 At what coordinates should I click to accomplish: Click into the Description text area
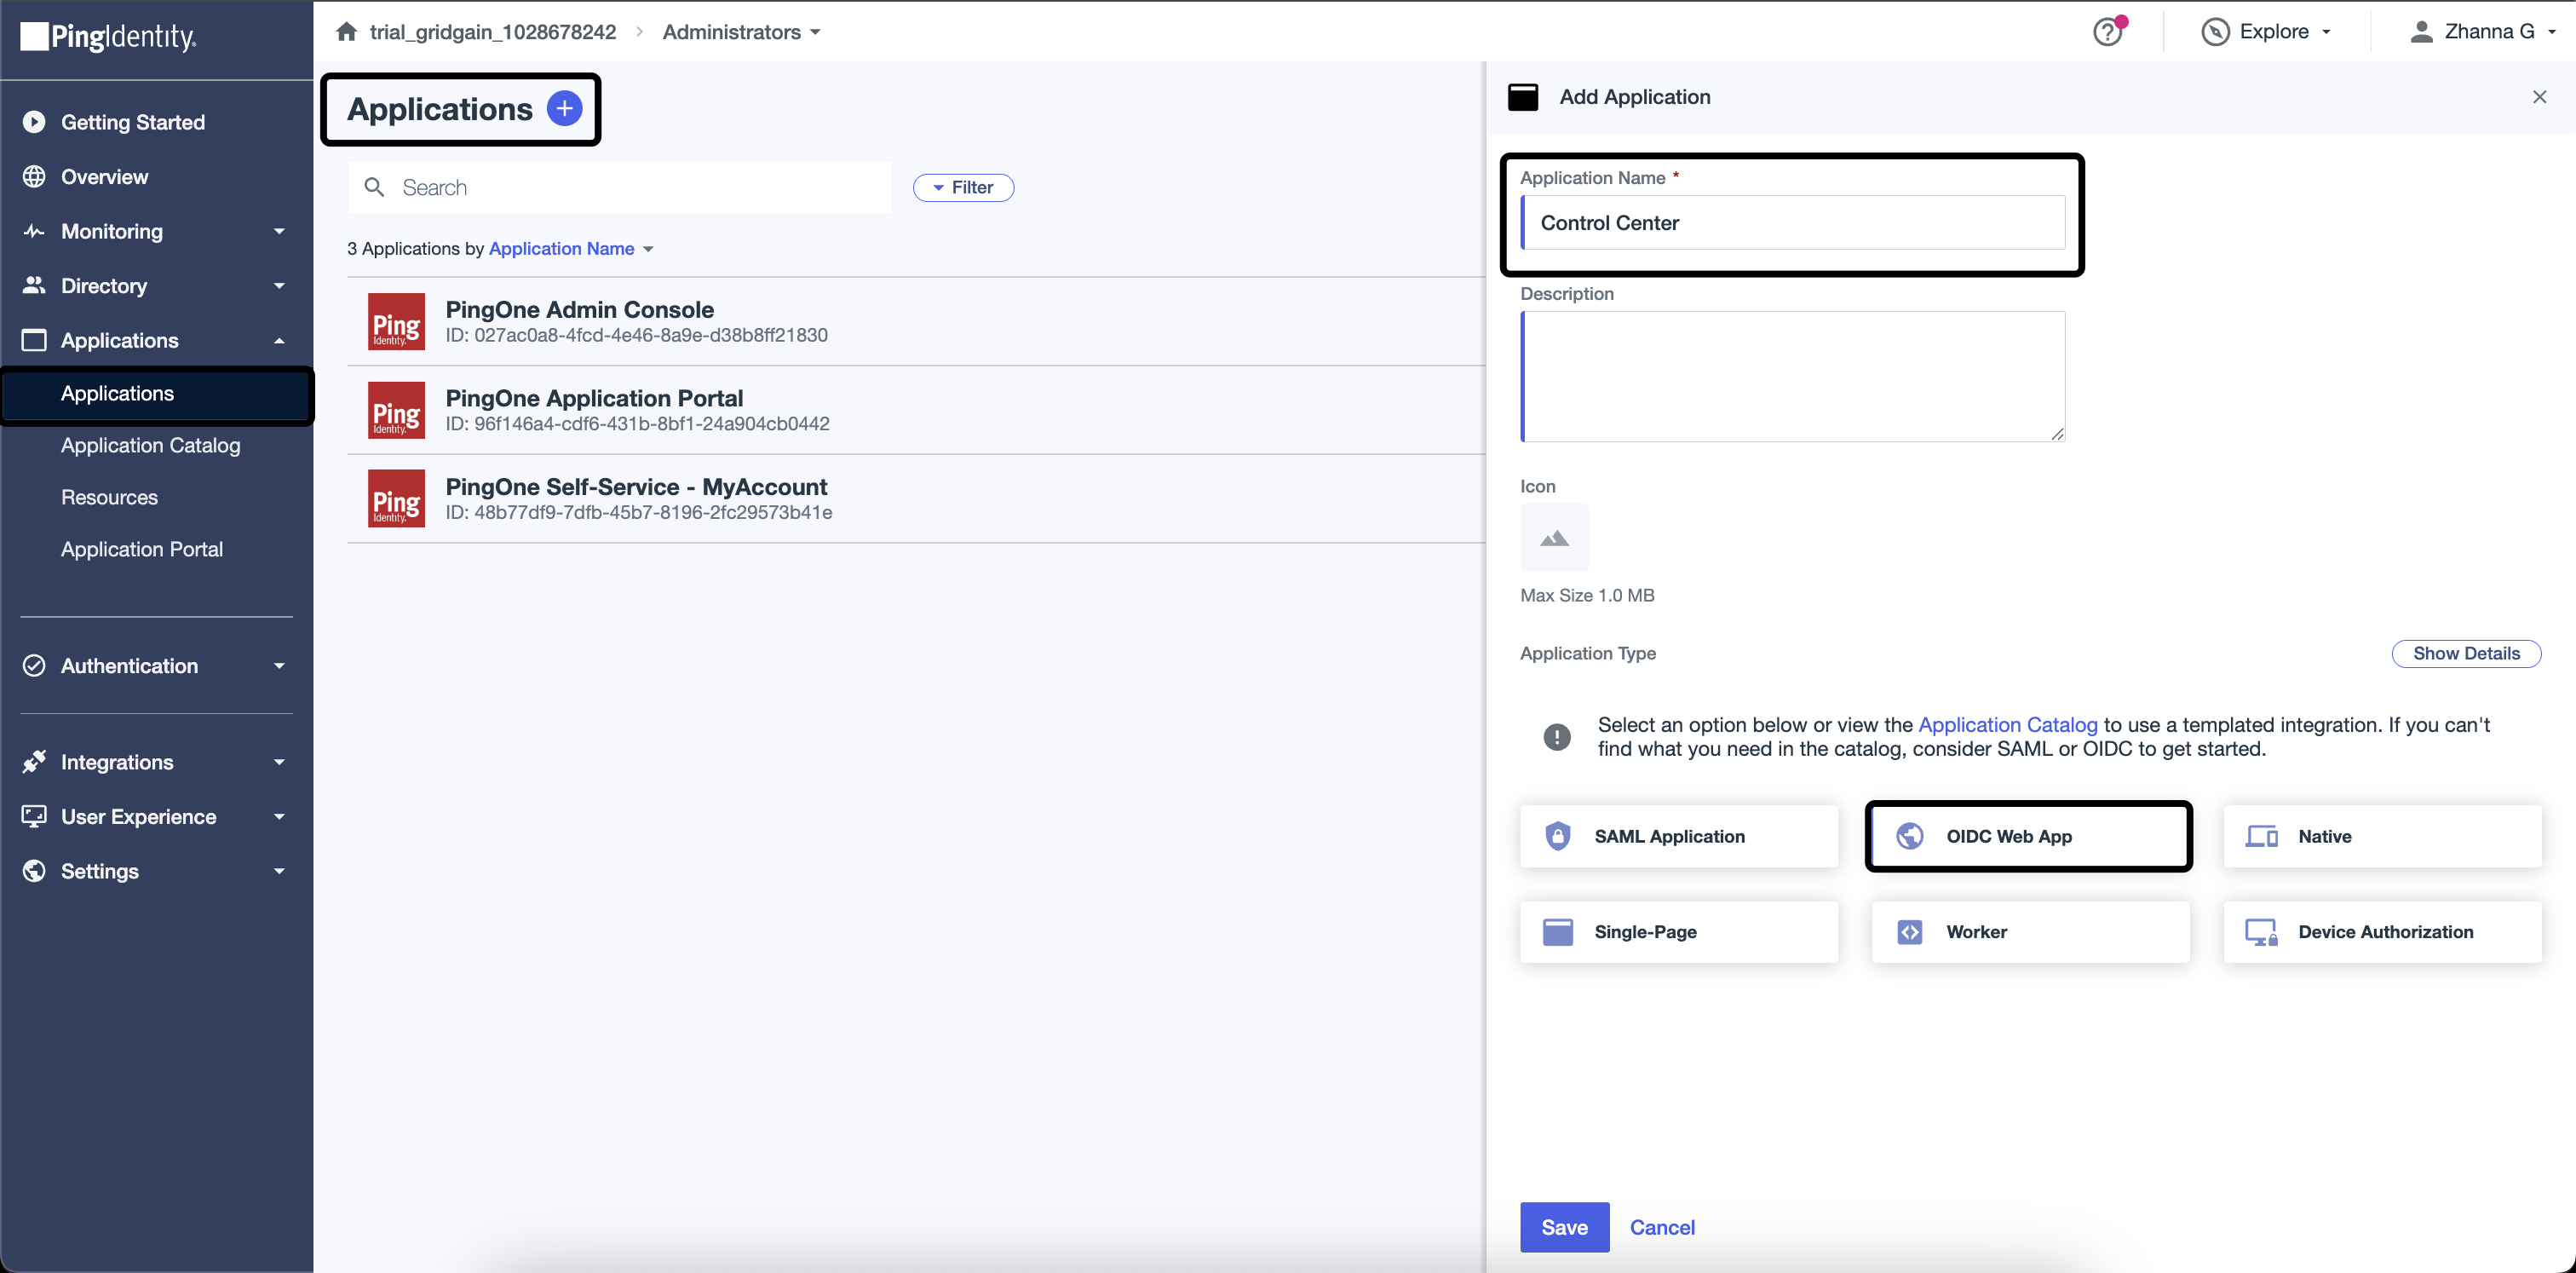click(x=1792, y=376)
